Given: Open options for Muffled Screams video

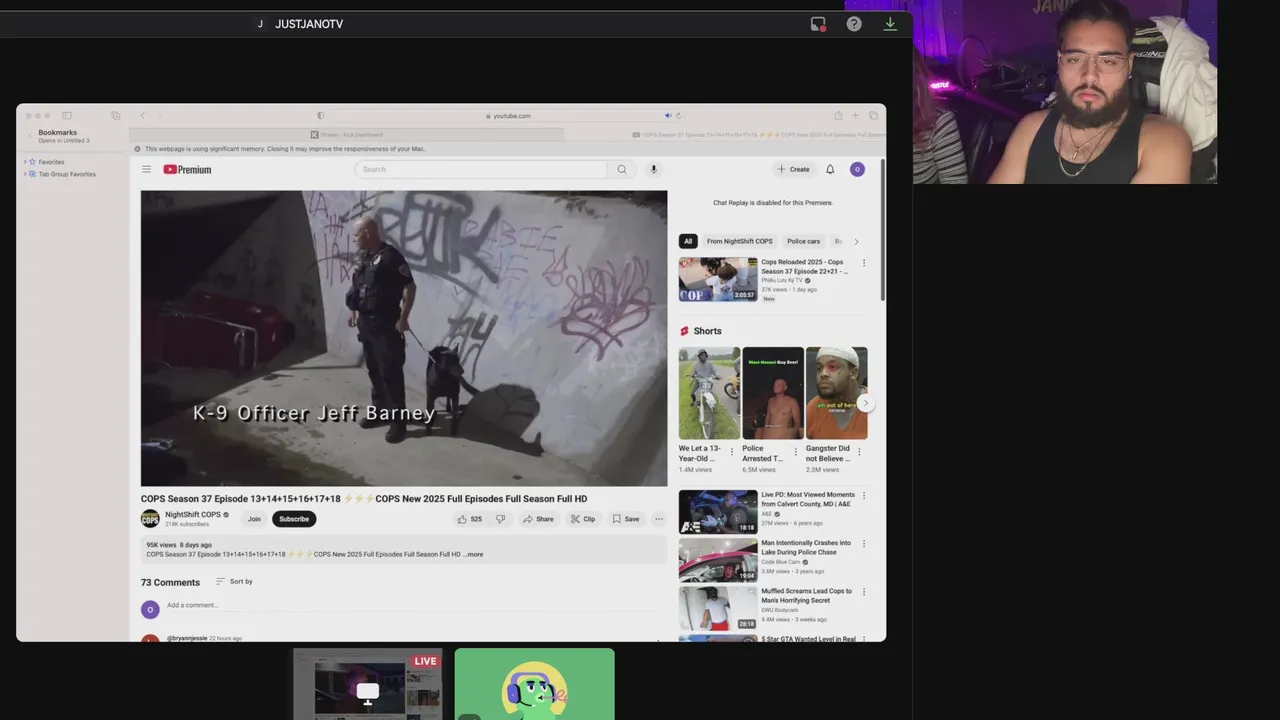Looking at the screenshot, I should pos(864,592).
